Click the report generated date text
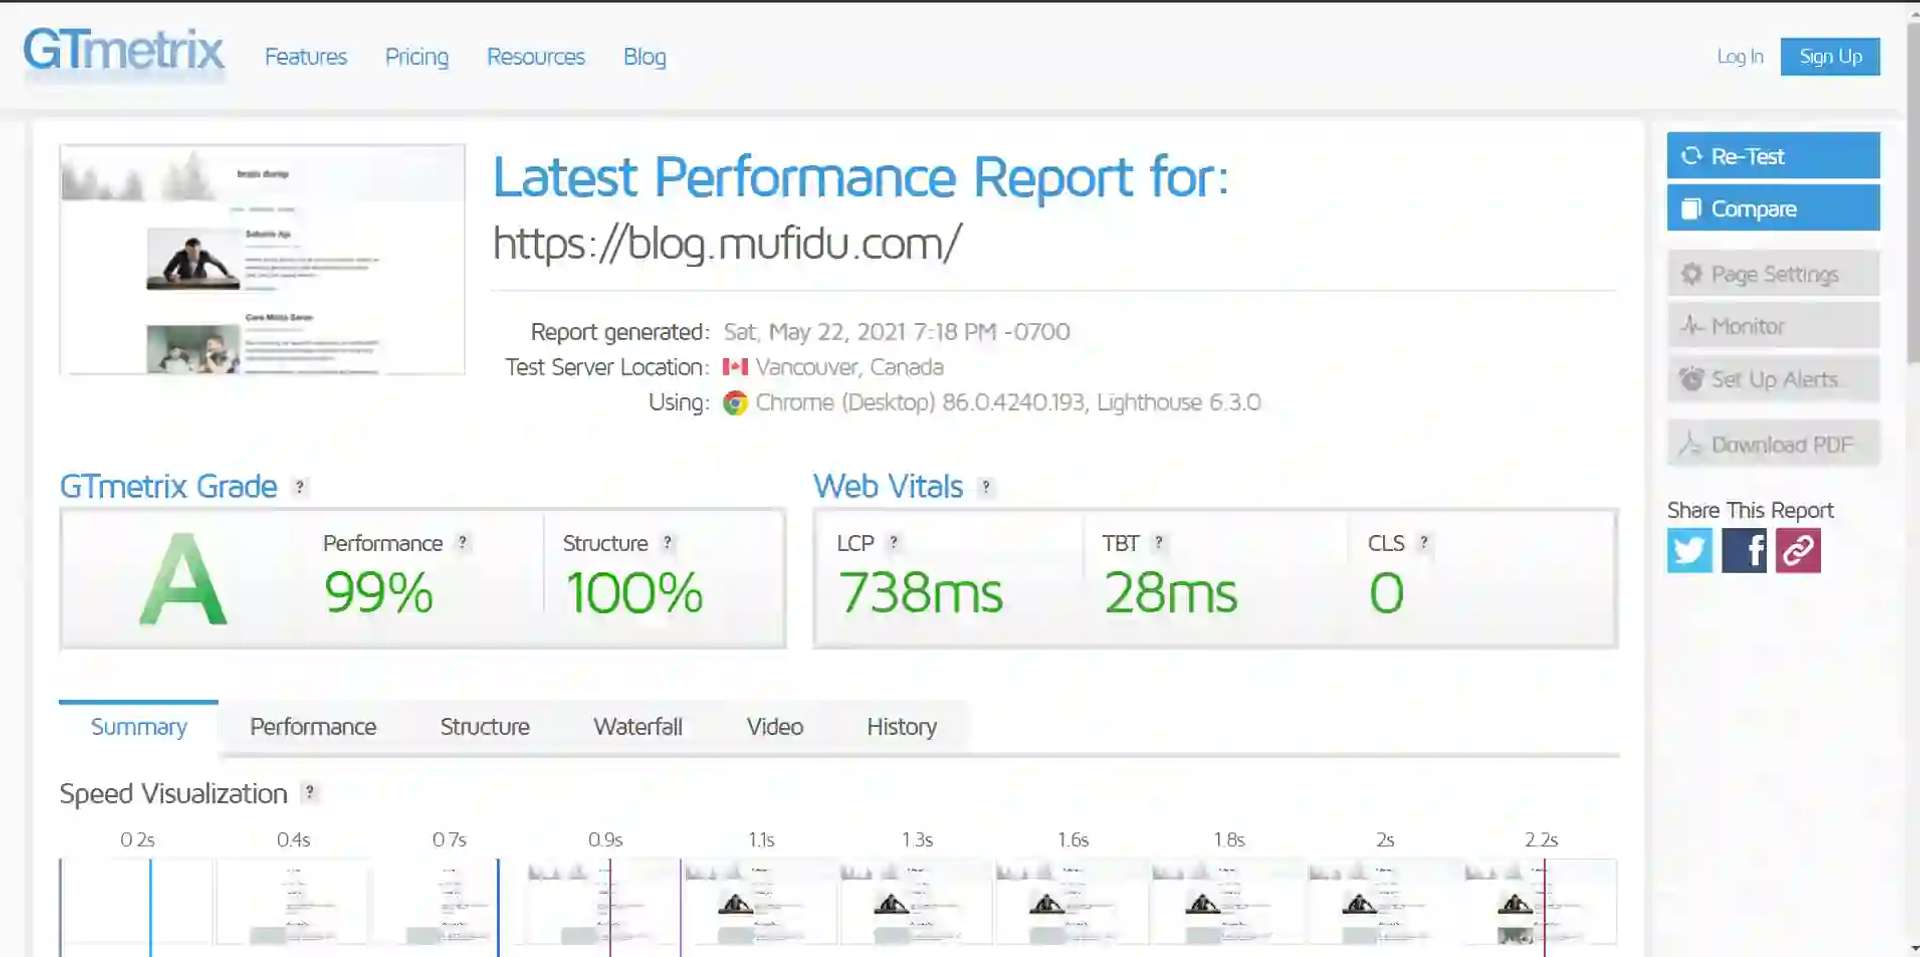The image size is (1920, 957). (x=896, y=332)
